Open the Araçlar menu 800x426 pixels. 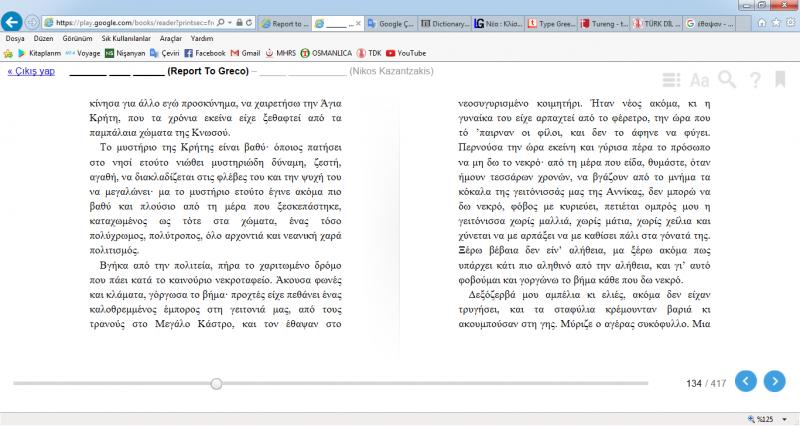click(x=170, y=38)
